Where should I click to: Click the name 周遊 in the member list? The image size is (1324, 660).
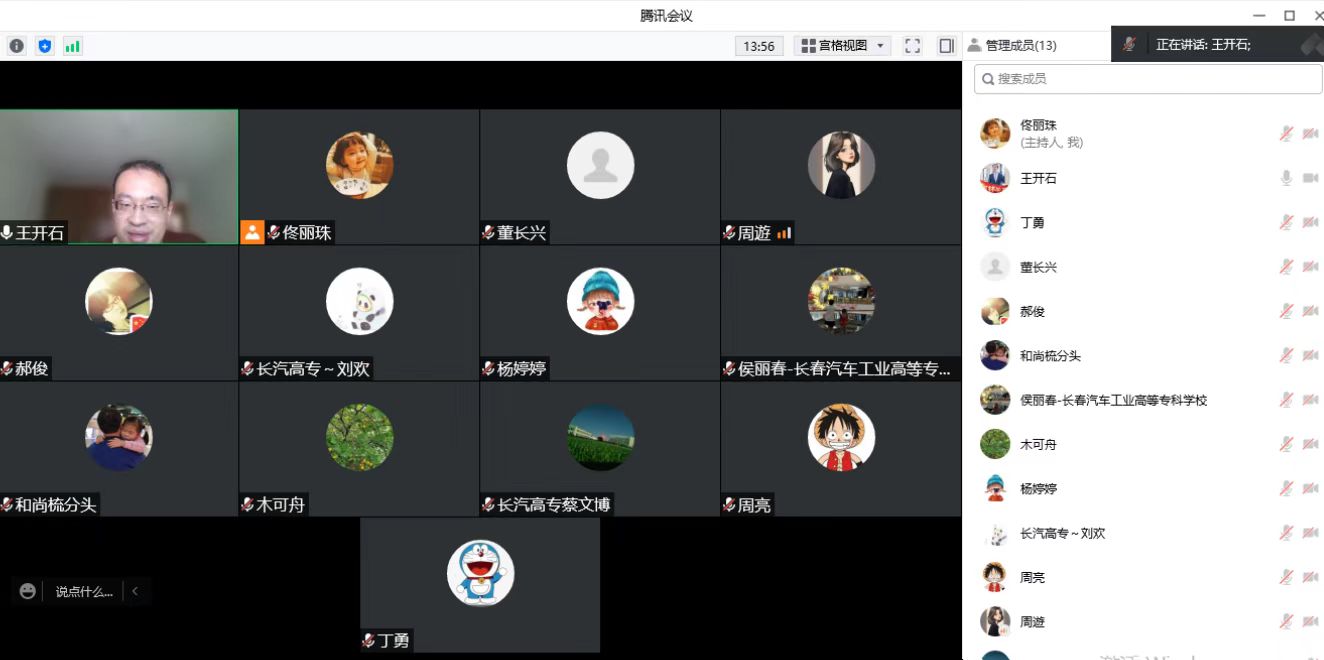pyautogui.click(x=1032, y=622)
